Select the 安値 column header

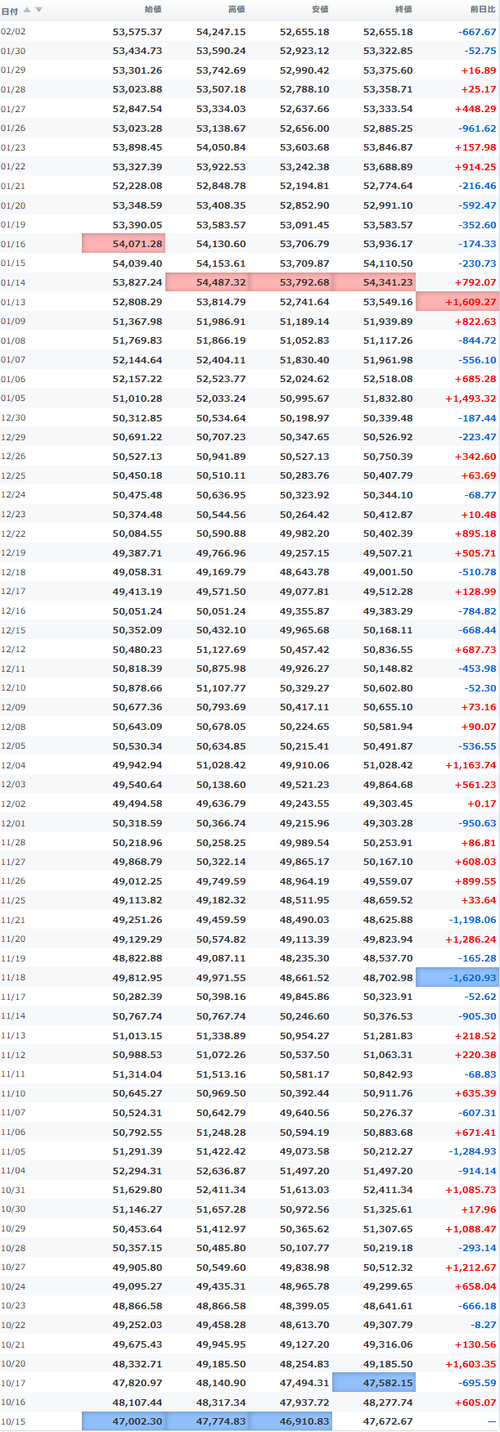[318, 10]
